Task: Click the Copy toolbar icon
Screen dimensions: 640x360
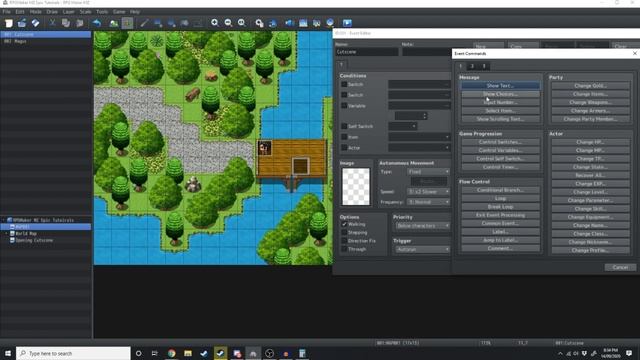Action: click(x=66, y=23)
